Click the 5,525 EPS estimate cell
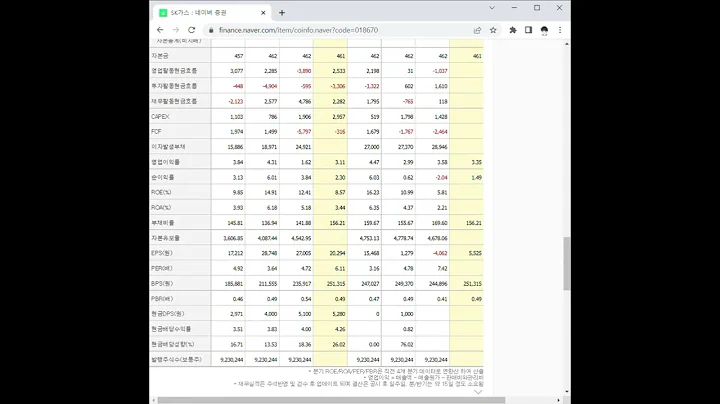The height and width of the screenshot is (404, 720). pyautogui.click(x=475, y=253)
